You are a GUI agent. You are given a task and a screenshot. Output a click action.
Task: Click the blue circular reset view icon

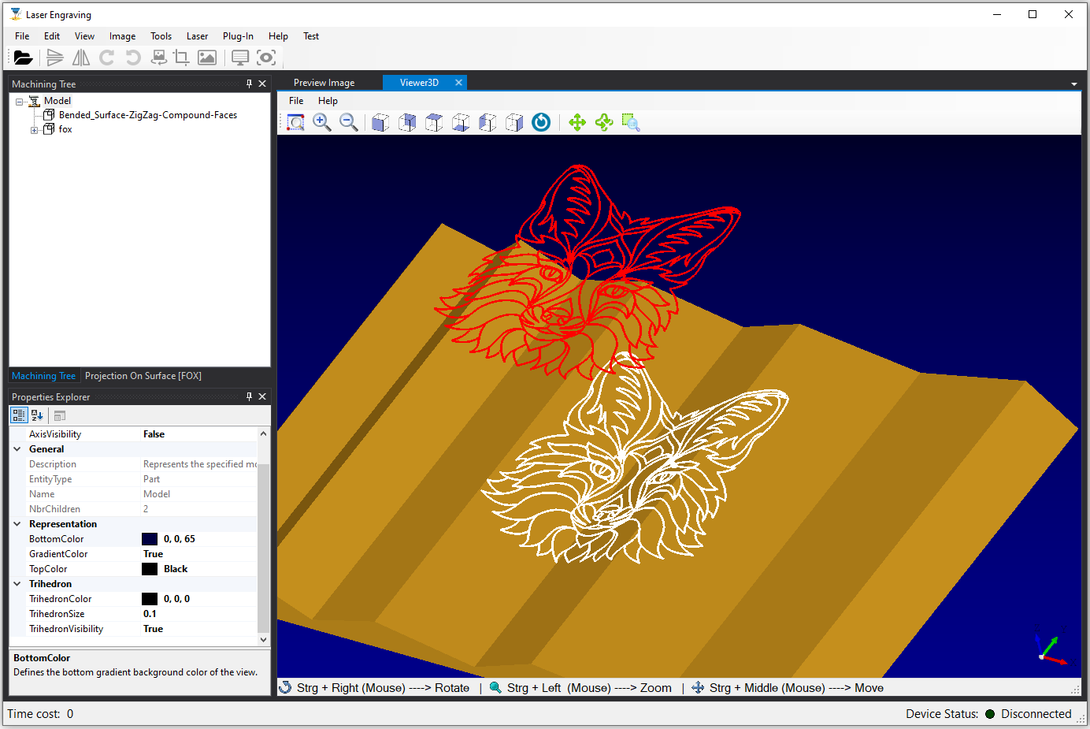click(541, 122)
